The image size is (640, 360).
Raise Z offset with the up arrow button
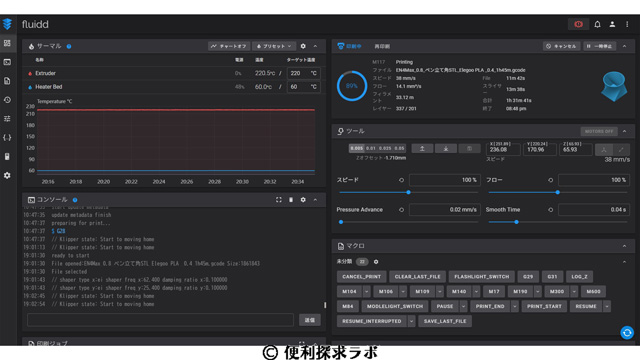click(x=422, y=149)
